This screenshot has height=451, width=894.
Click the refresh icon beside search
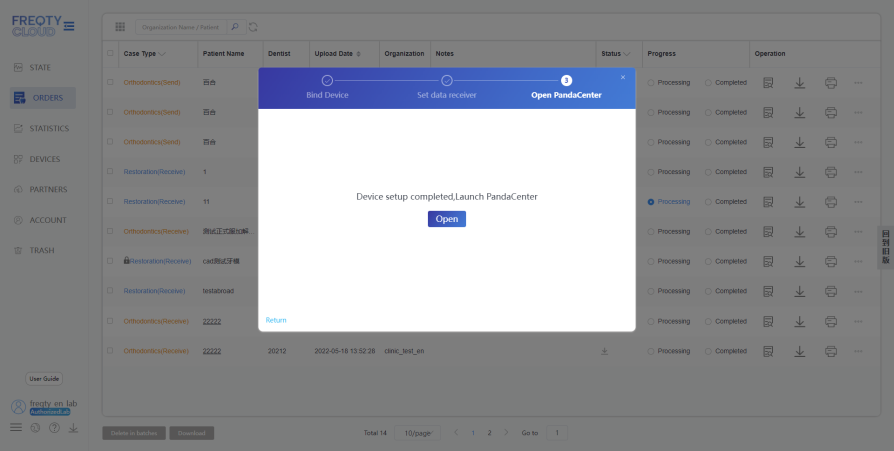click(x=253, y=27)
